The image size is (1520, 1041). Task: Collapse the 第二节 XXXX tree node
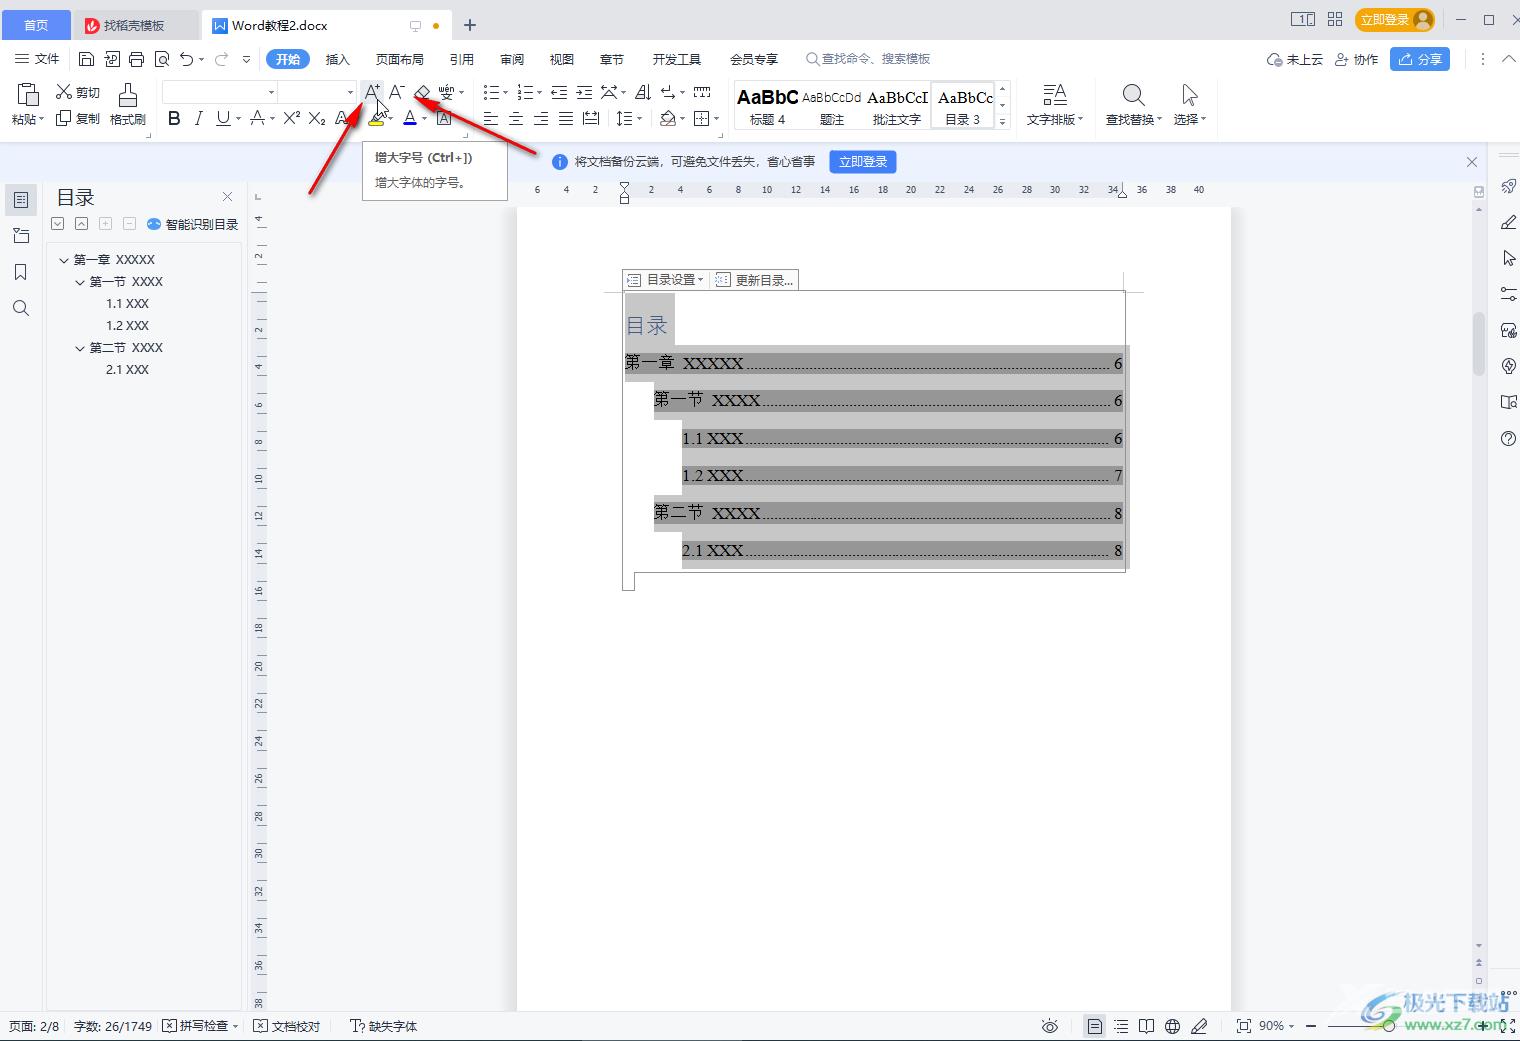tap(81, 348)
